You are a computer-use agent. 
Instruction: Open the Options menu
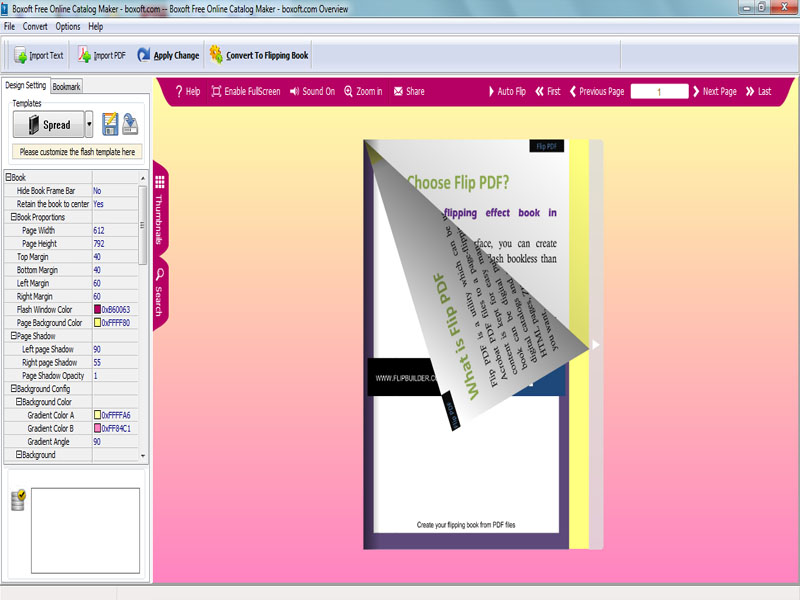point(68,27)
